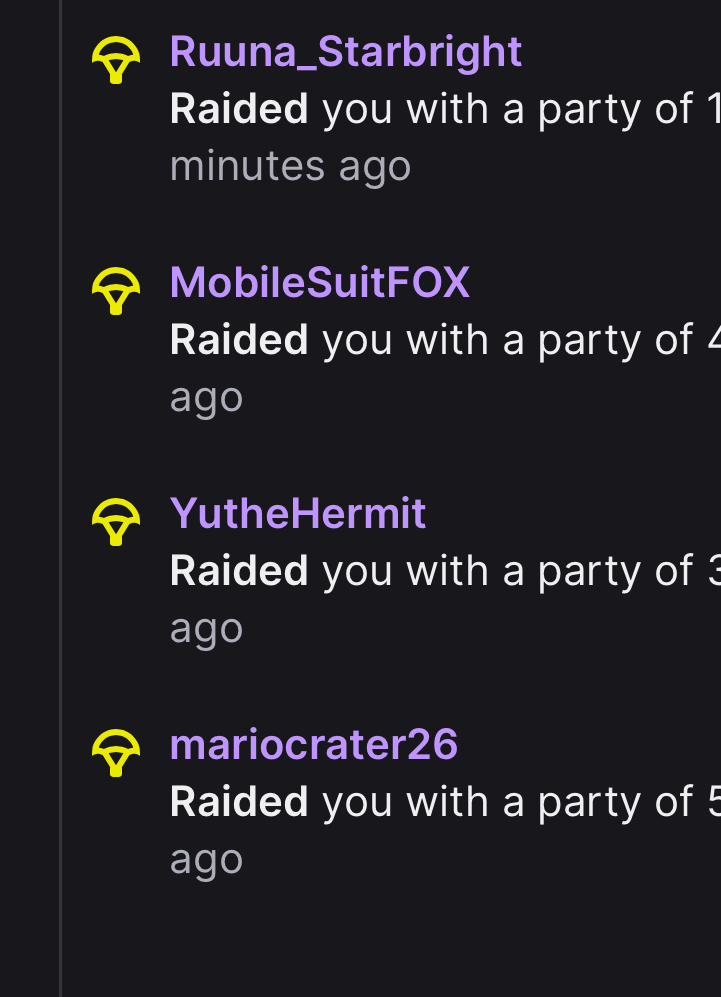The image size is (721, 997).
Task: Click the bold Raided label under Ruuna_Starbright
Action: pyautogui.click(x=239, y=109)
